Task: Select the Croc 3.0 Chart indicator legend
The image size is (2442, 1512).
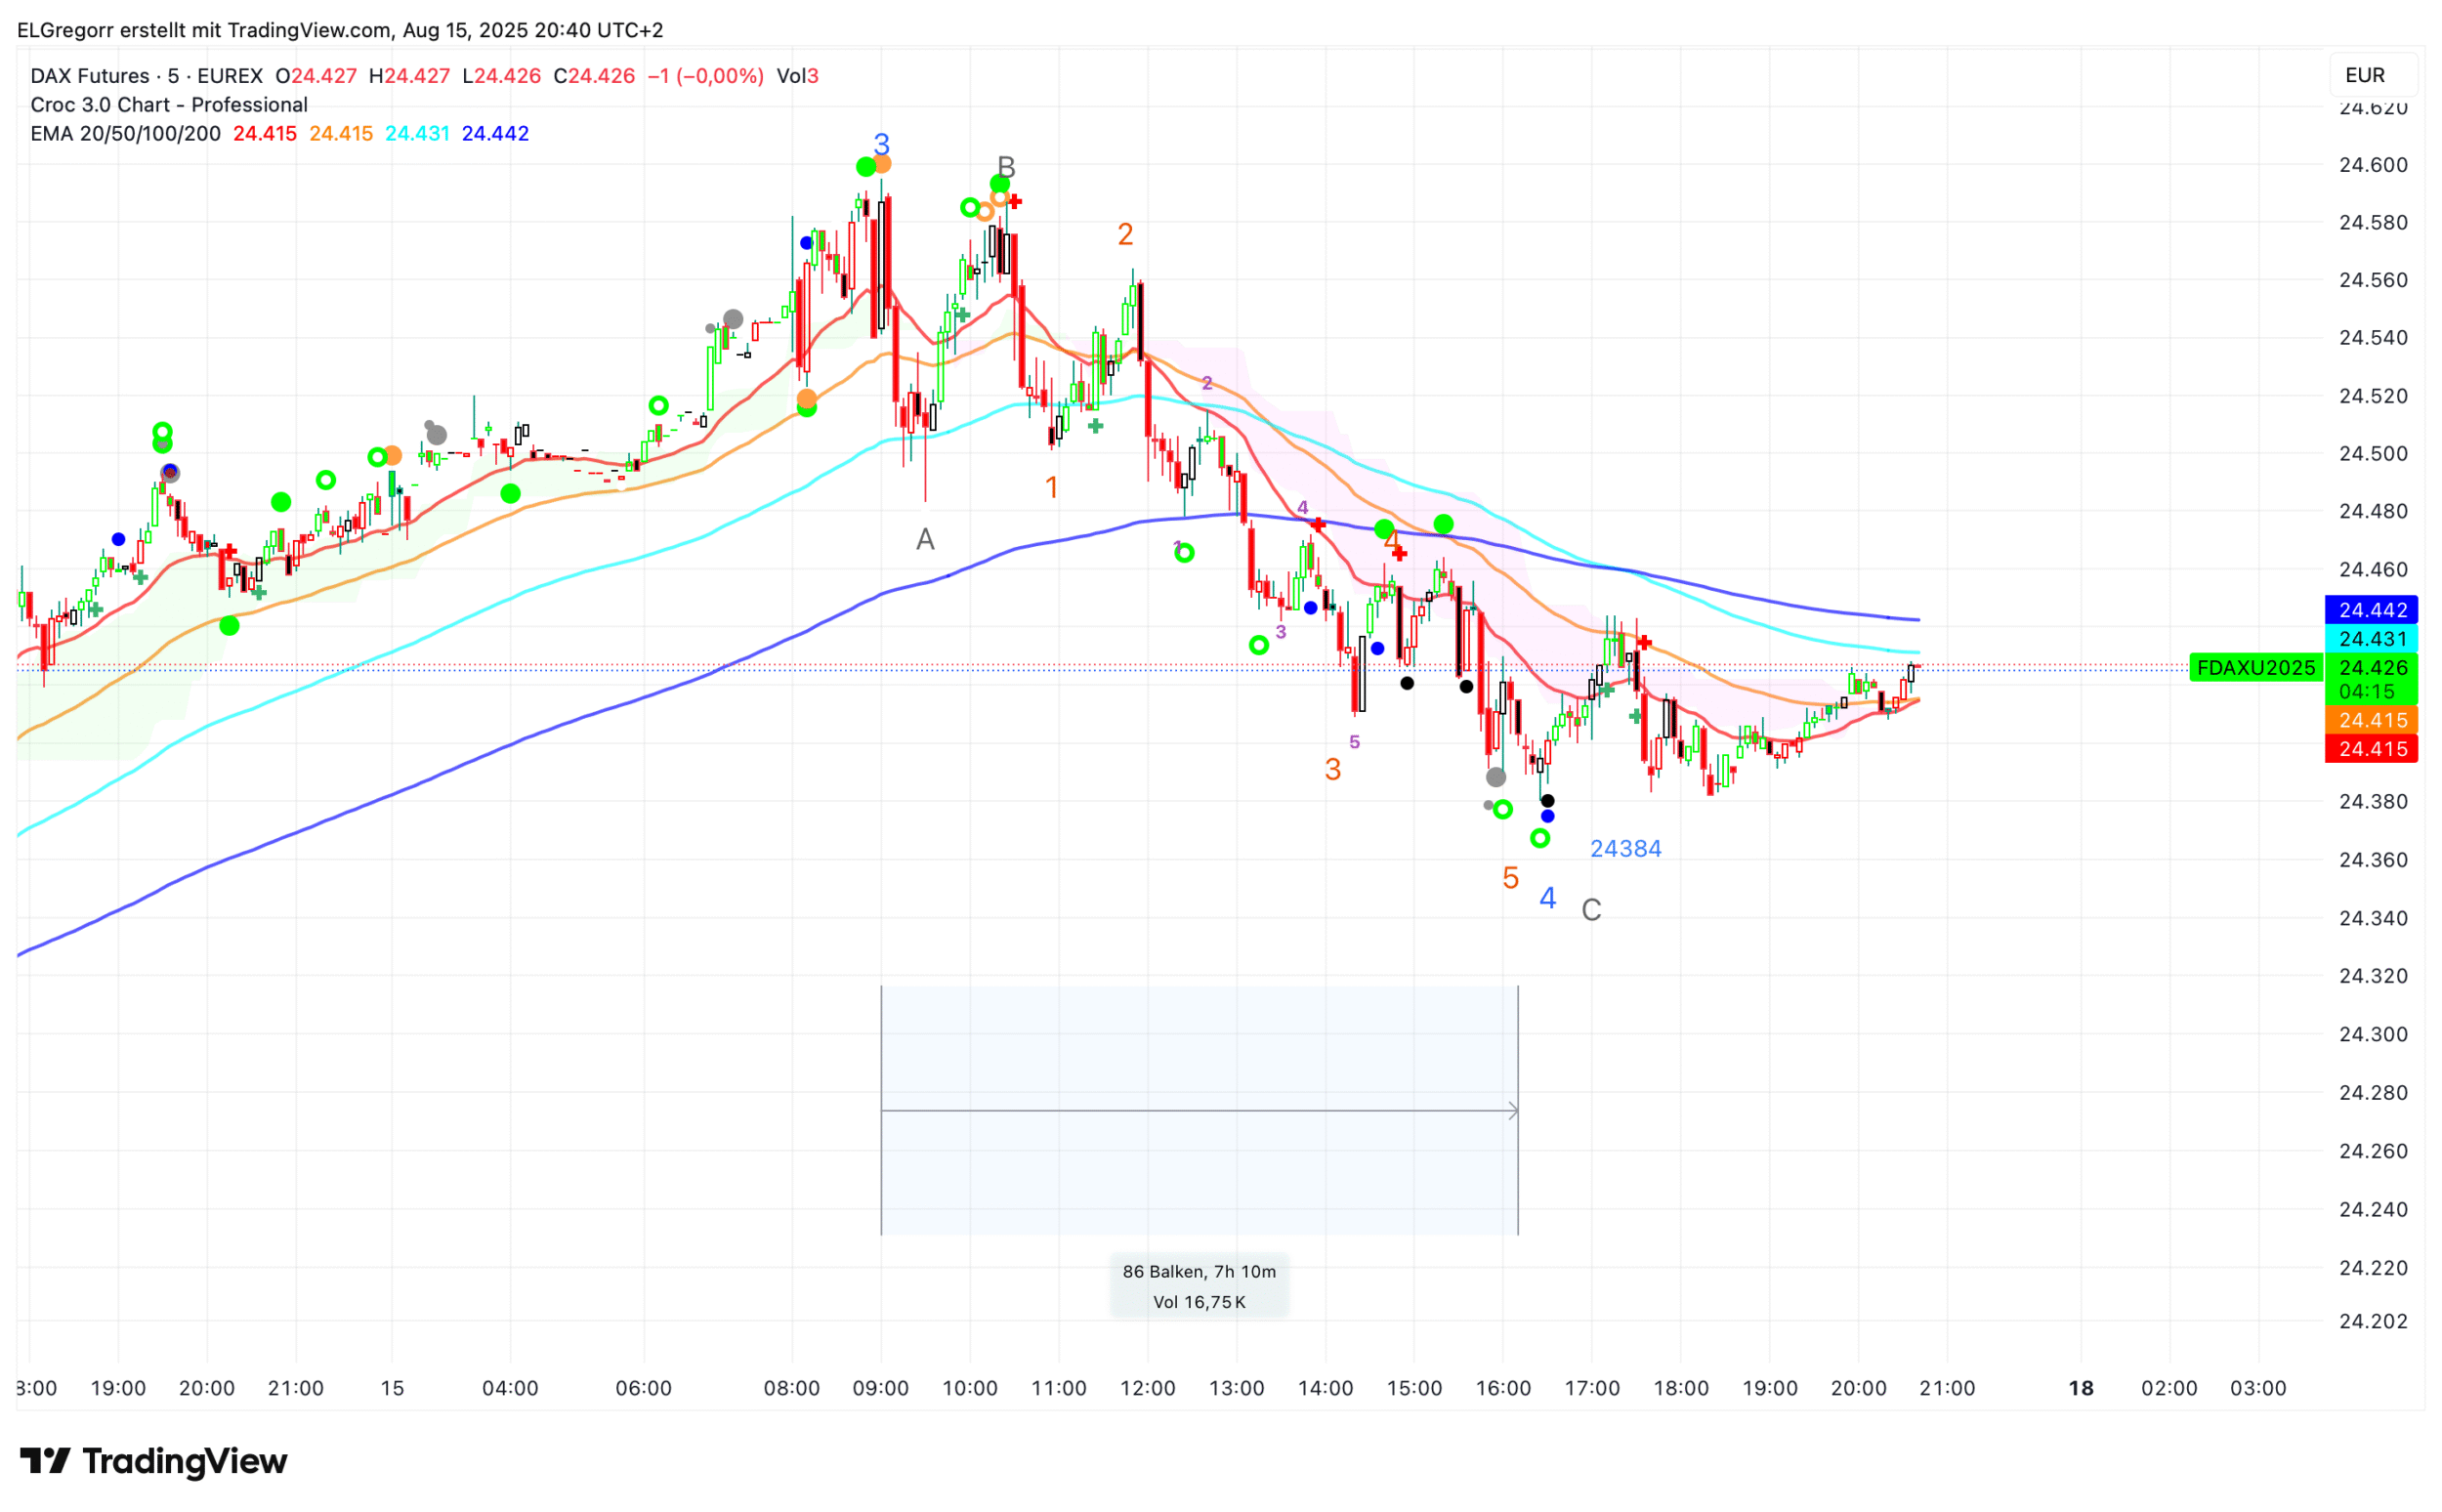Action: click(x=169, y=105)
